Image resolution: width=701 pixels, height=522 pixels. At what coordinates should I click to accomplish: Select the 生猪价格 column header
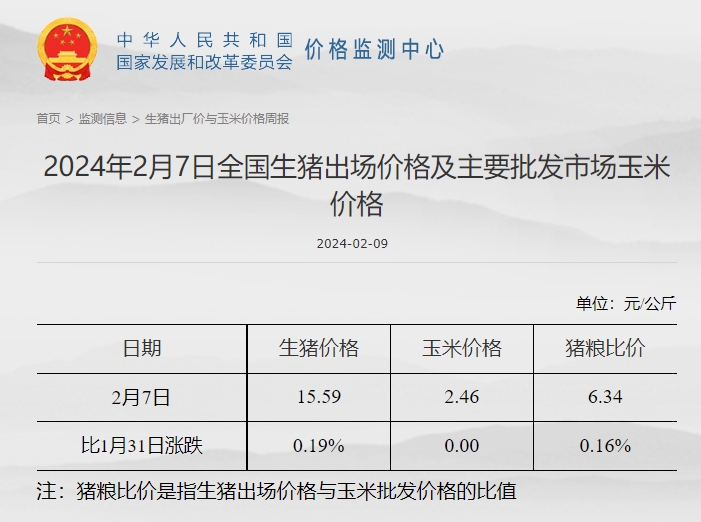[319, 348]
